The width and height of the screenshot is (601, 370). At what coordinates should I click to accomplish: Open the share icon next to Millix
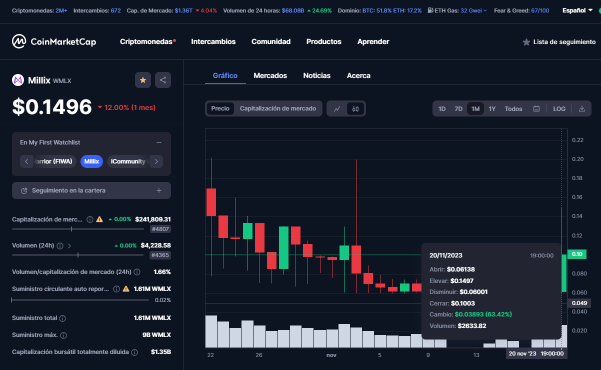tap(163, 80)
